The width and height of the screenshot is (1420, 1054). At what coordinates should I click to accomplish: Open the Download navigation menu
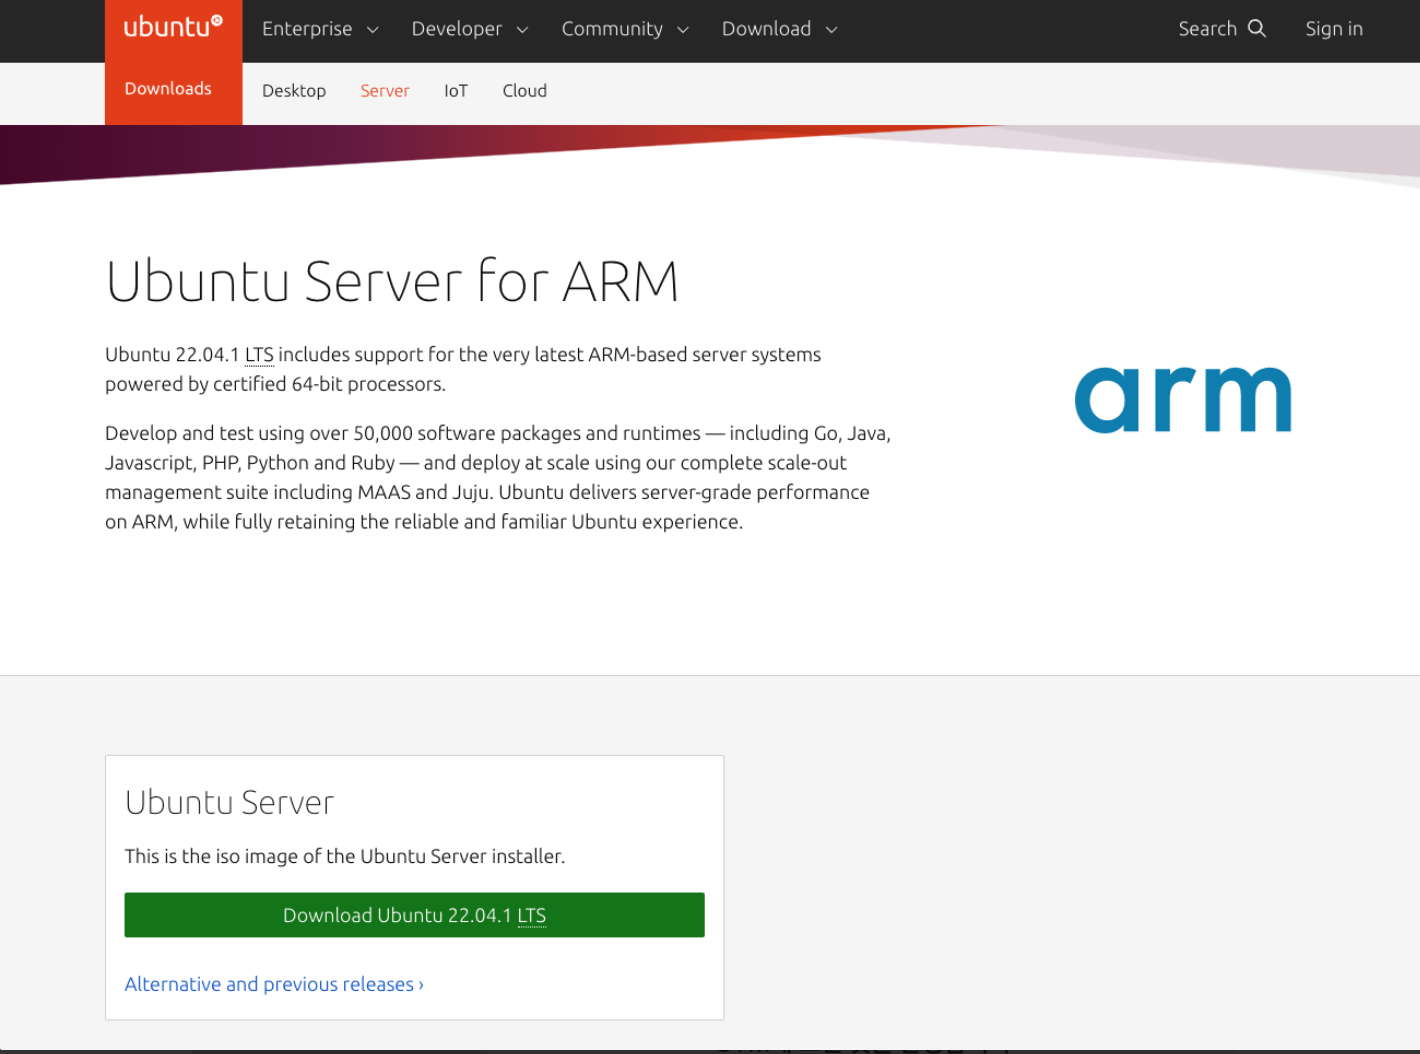pyautogui.click(x=779, y=29)
